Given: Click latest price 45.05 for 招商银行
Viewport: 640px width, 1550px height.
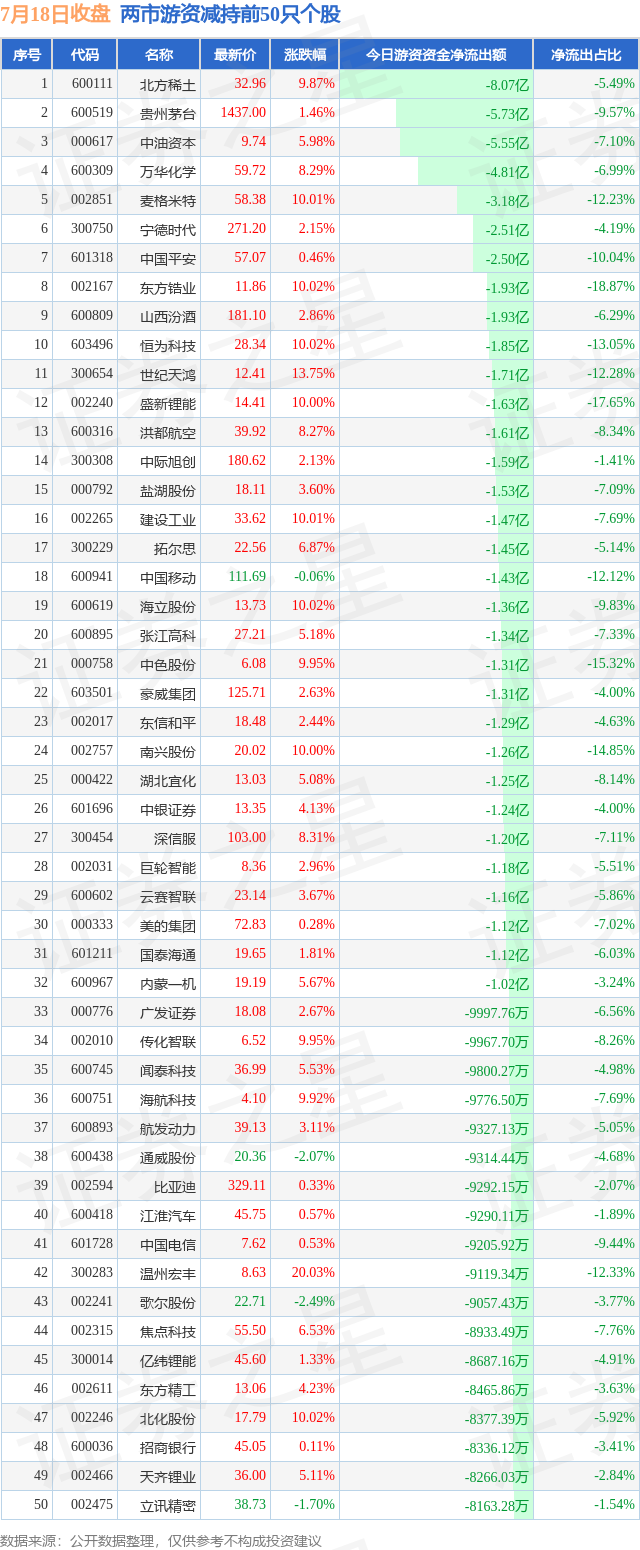Looking at the screenshot, I should click(x=249, y=1447).
